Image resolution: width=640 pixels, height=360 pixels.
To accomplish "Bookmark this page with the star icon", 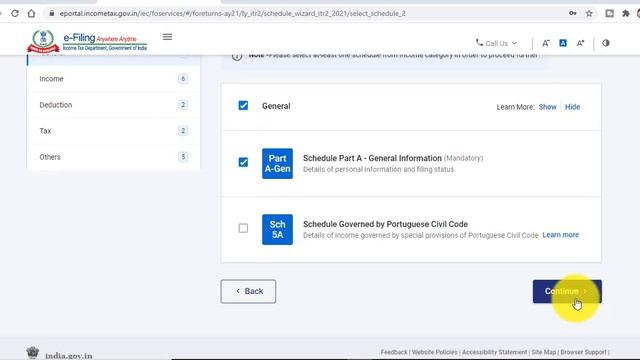I will (x=589, y=13).
